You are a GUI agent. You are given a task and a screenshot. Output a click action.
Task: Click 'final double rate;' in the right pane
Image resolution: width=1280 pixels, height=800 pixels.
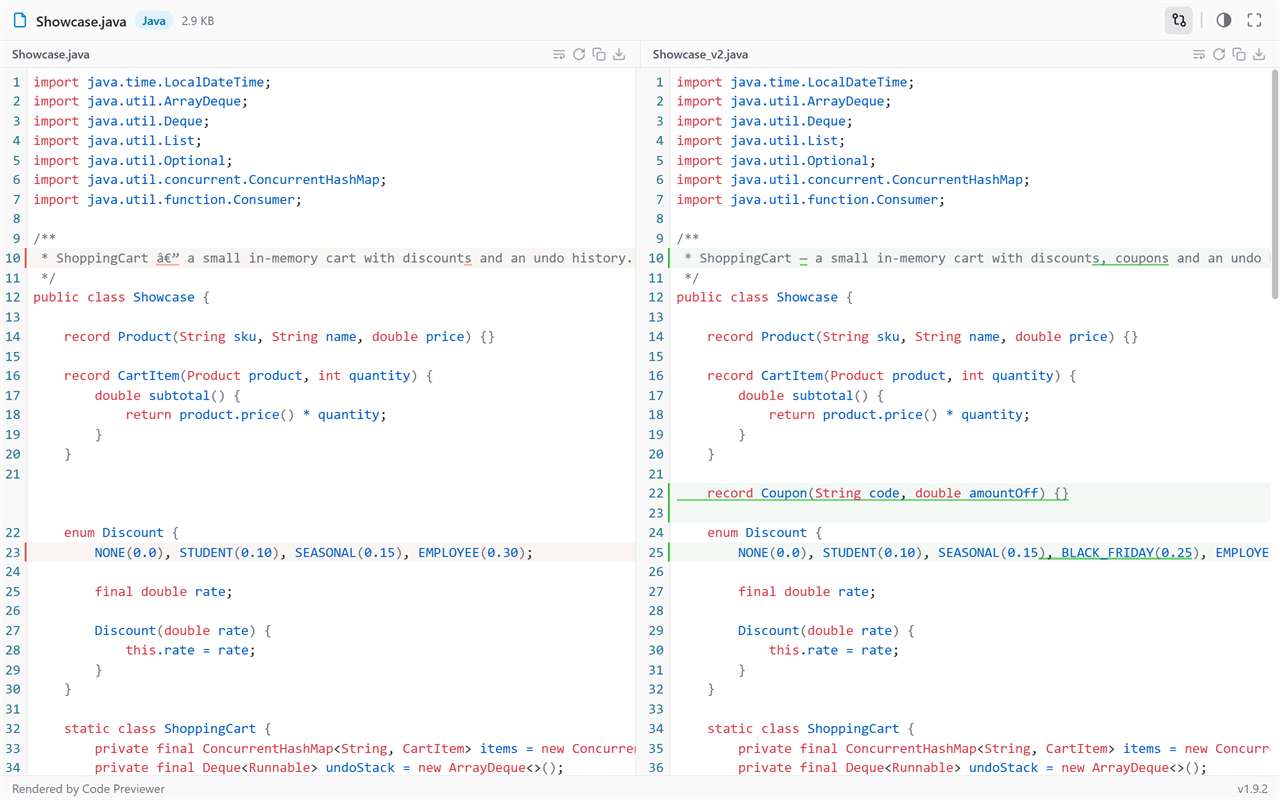coord(807,591)
